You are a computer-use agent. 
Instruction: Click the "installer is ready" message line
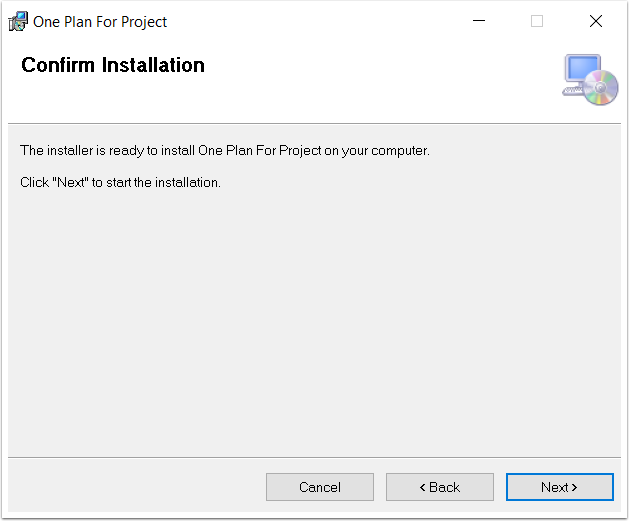225,150
